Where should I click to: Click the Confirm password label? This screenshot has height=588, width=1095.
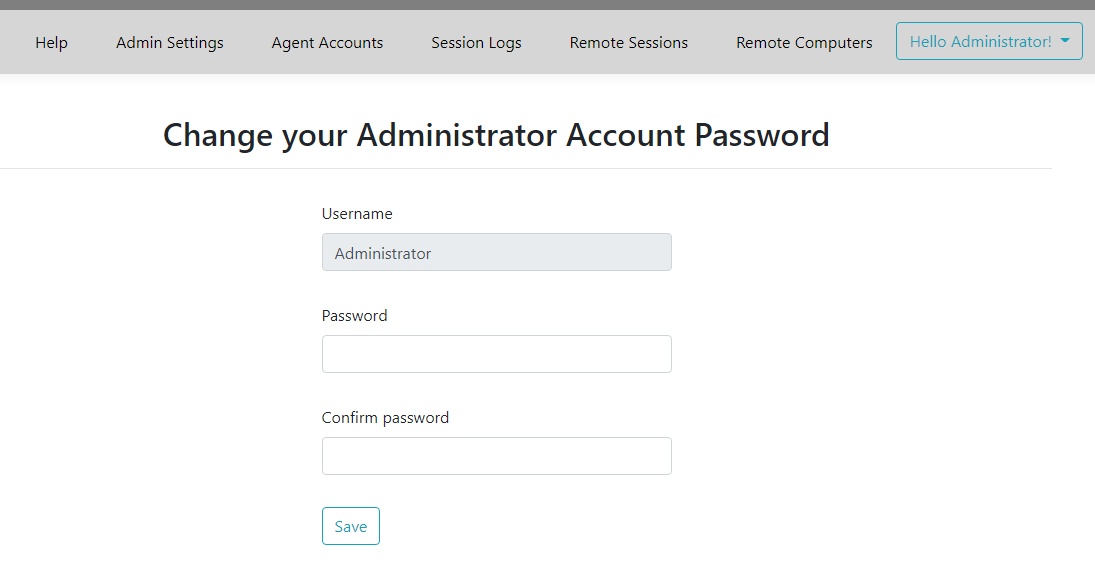pos(385,417)
